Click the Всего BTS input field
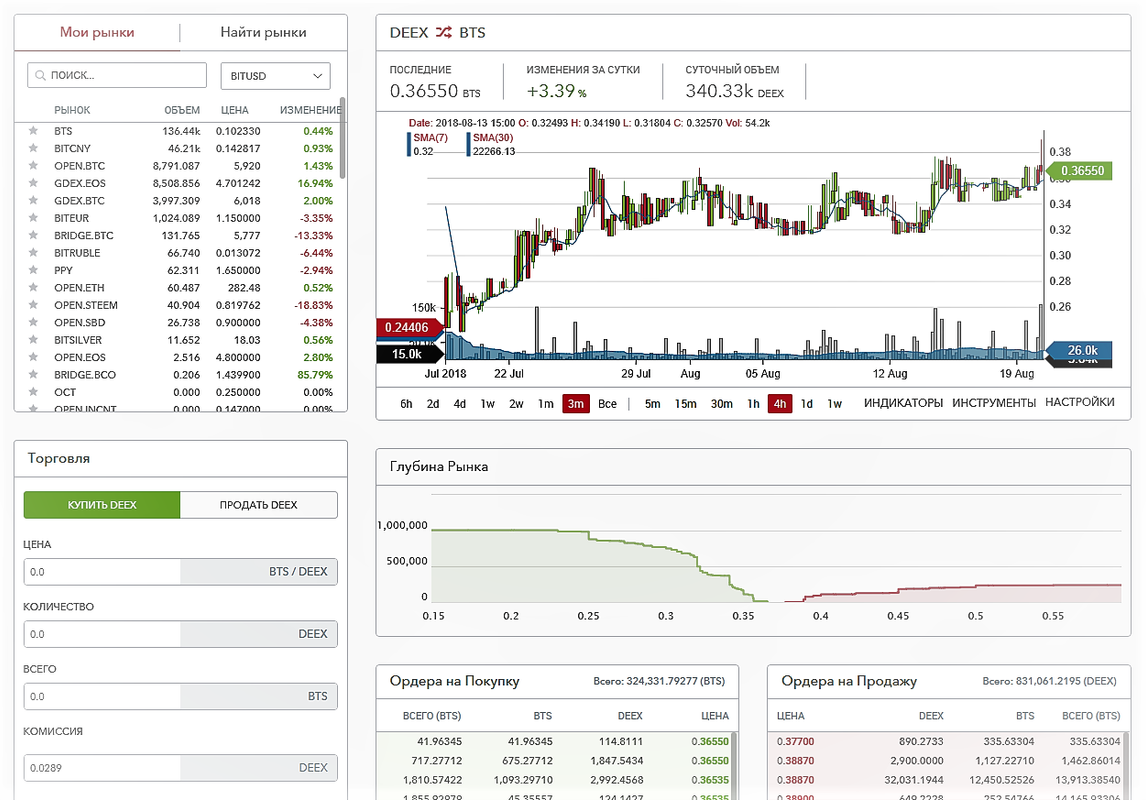Viewport: 1146px width, 800px height. (181, 696)
